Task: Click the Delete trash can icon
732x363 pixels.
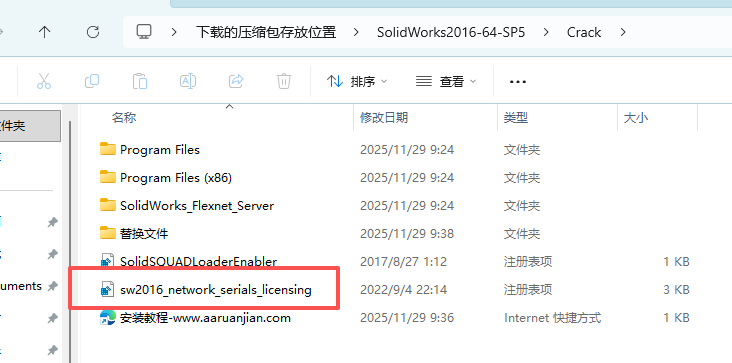Action: (x=284, y=81)
